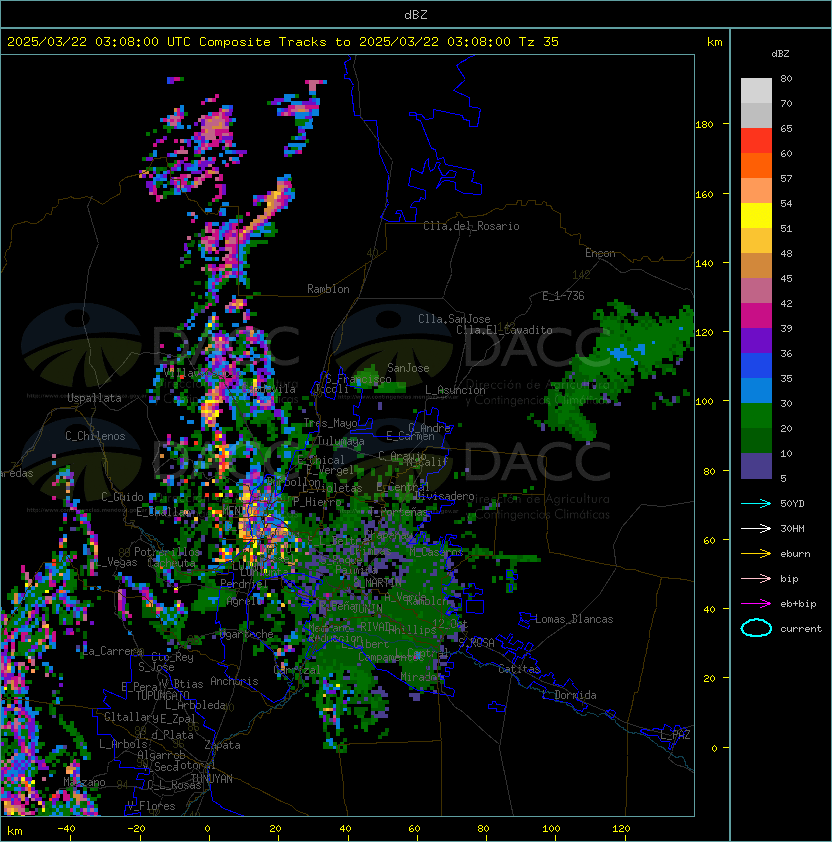Click the '-40' km tick on horizontal axis
Screen dimensions: 832x842
(66, 829)
